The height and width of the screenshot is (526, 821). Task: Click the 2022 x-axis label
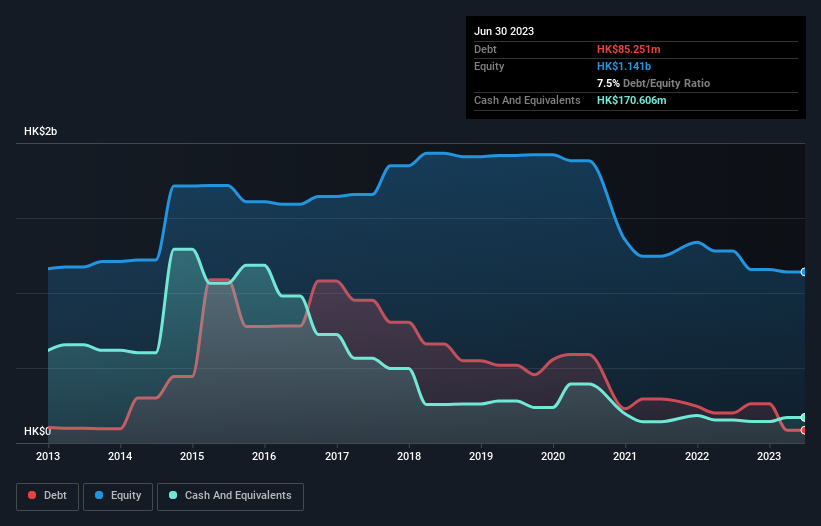pyautogui.click(x=697, y=456)
